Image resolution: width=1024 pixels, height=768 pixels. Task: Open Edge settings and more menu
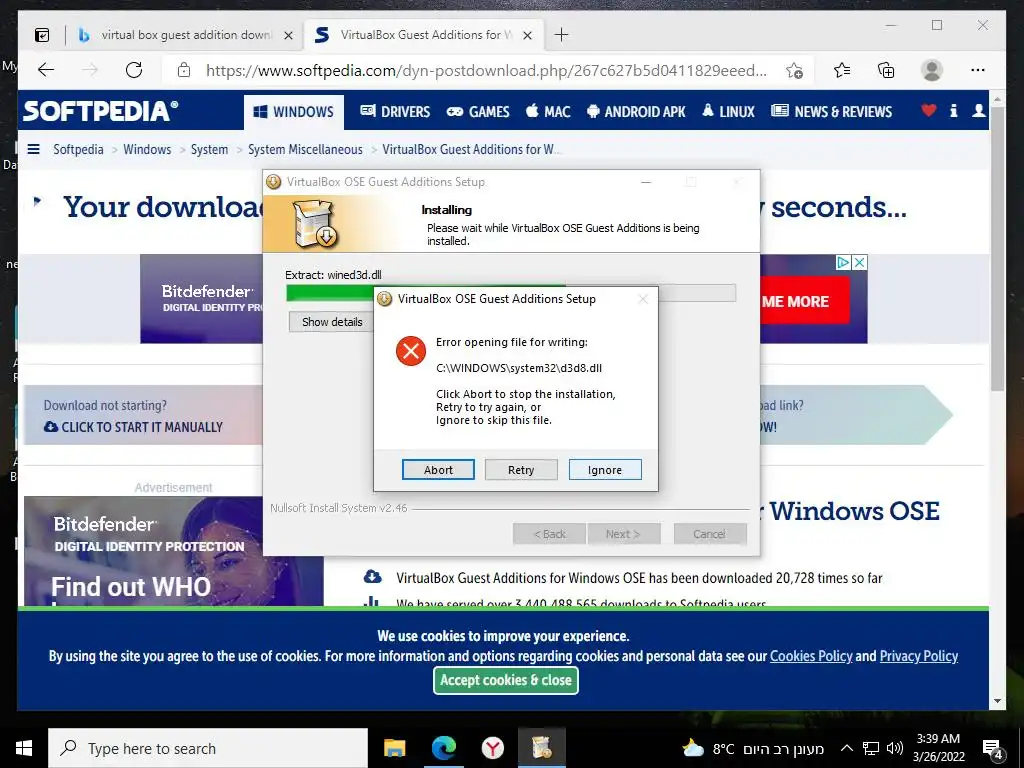pyautogui.click(x=978, y=70)
